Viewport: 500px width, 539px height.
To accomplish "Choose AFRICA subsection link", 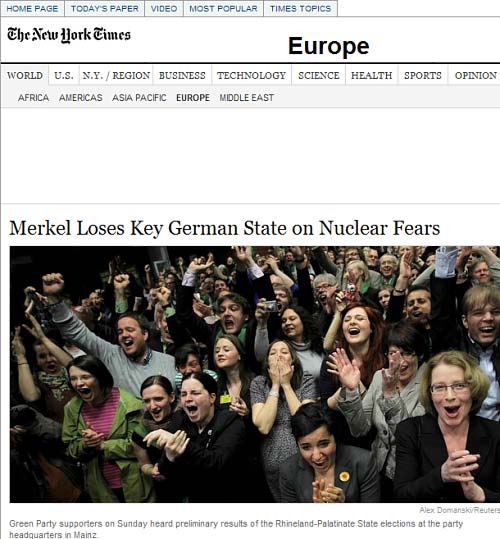I will 33,98.
